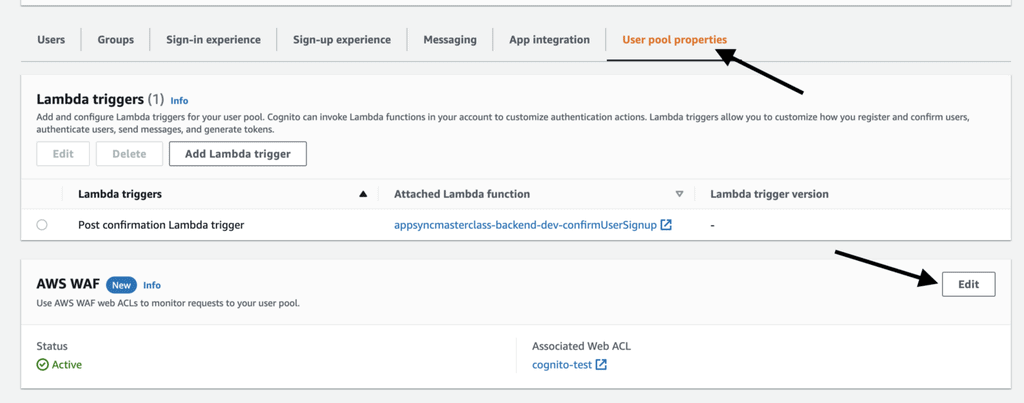
Task: Select the User pool properties tab
Action: click(x=674, y=40)
